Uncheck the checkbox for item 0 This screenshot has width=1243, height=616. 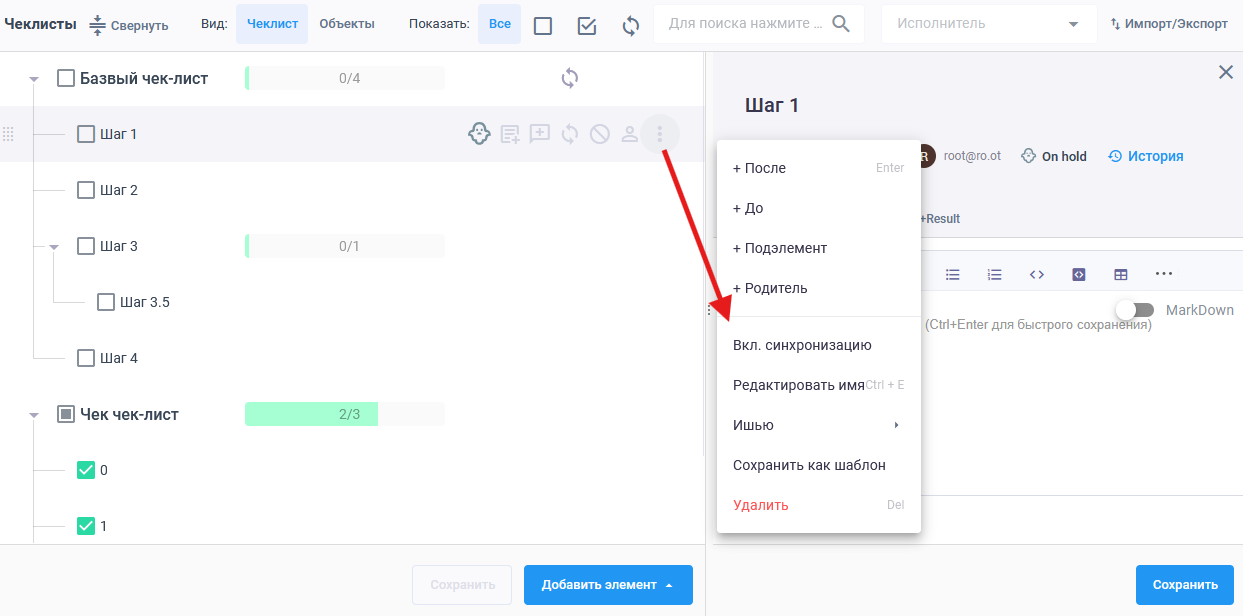(86, 470)
